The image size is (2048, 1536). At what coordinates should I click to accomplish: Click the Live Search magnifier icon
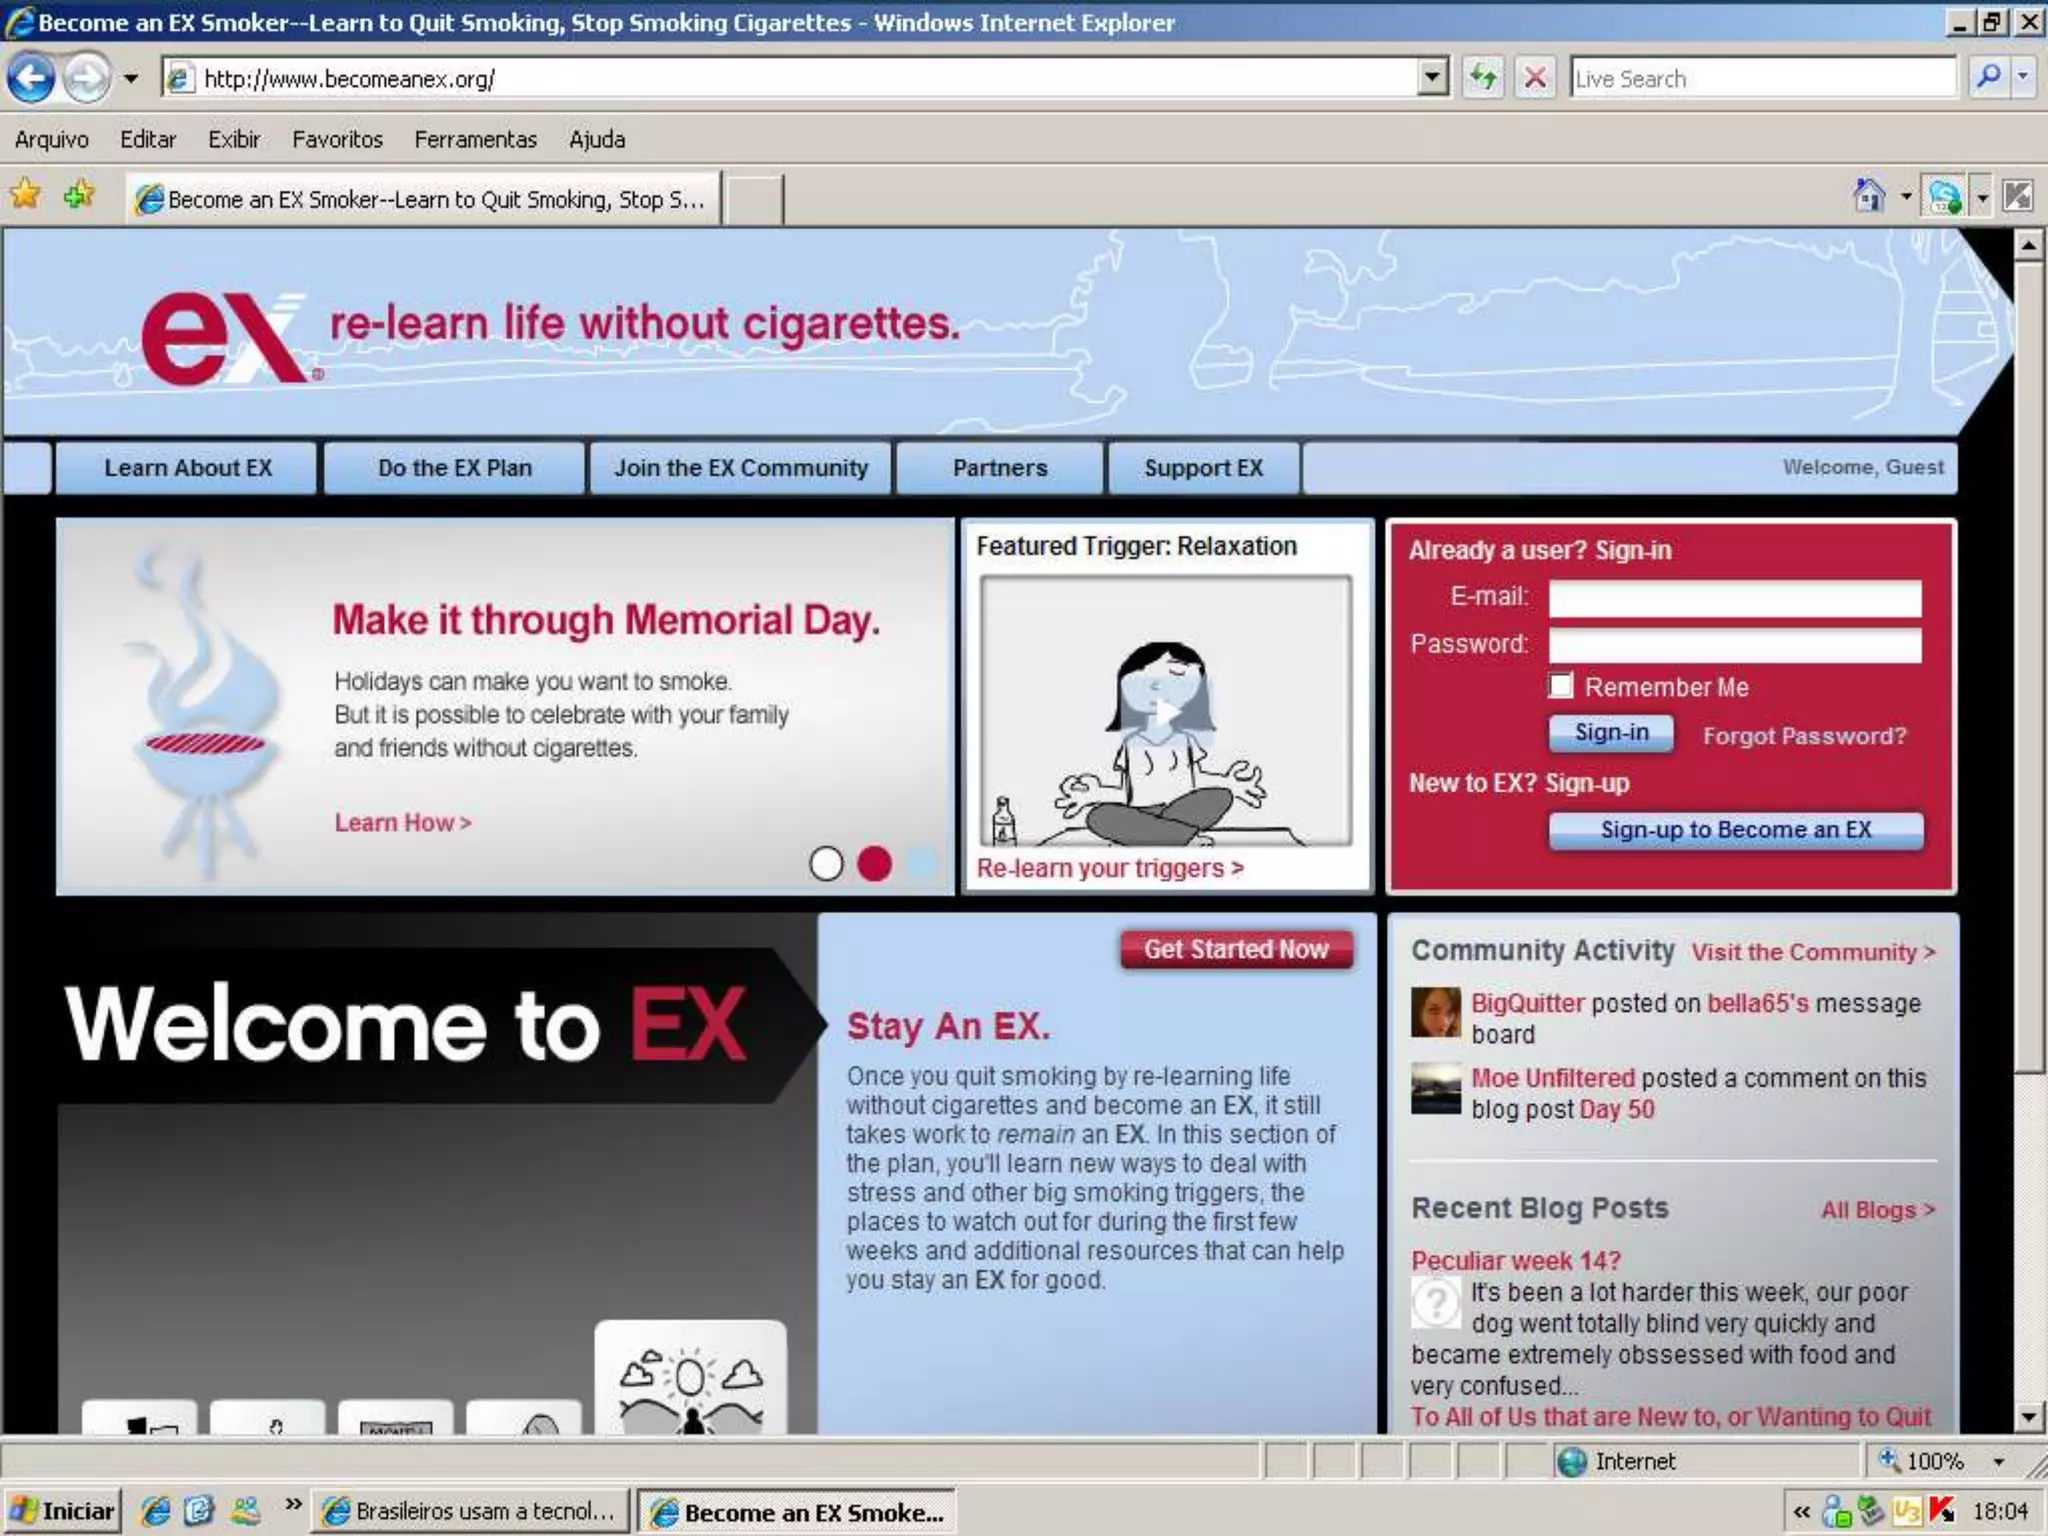point(1989,78)
